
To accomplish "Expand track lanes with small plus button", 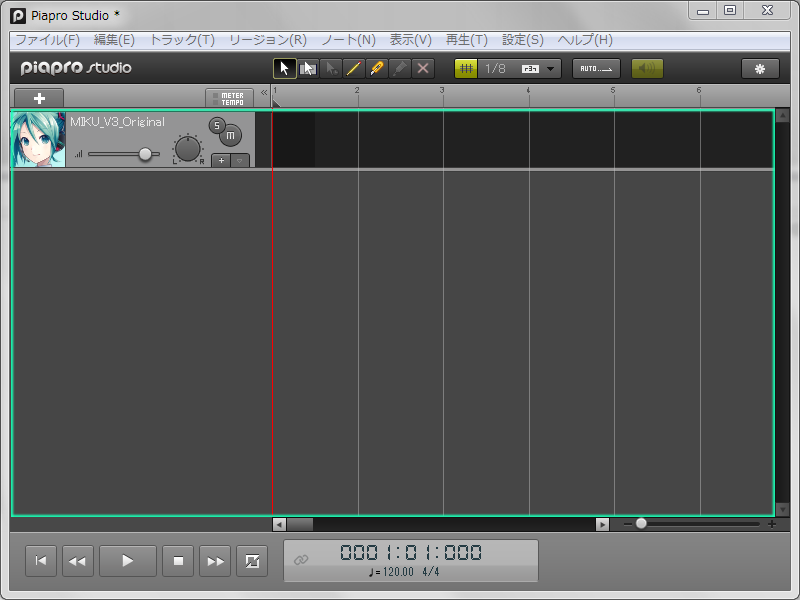I will pyautogui.click(x=222, y=160).
